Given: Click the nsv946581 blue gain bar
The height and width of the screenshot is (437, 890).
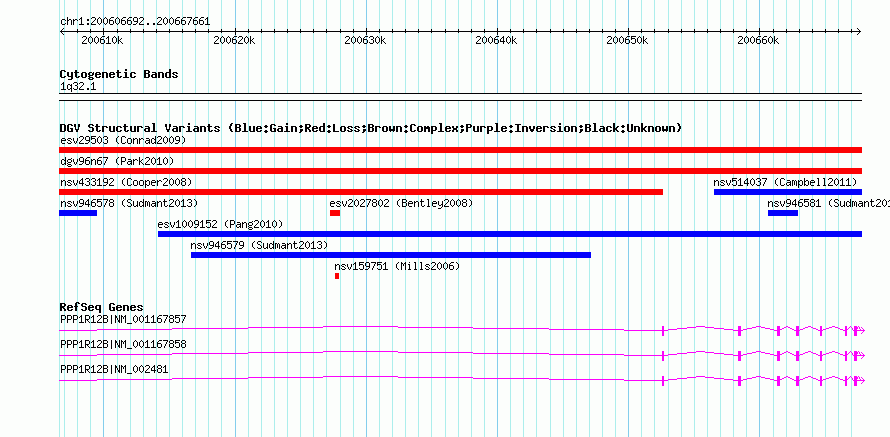Looking at the screenshot, I should coord(783,213).
